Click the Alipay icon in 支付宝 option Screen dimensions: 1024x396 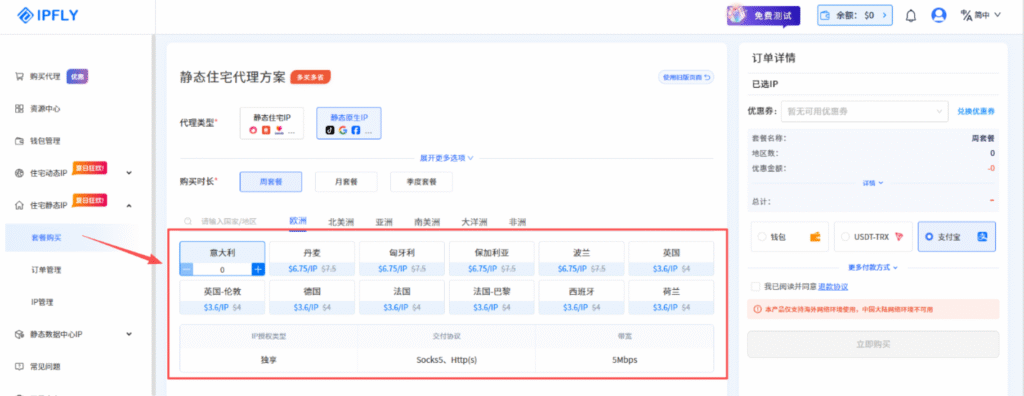click(982, 237)
